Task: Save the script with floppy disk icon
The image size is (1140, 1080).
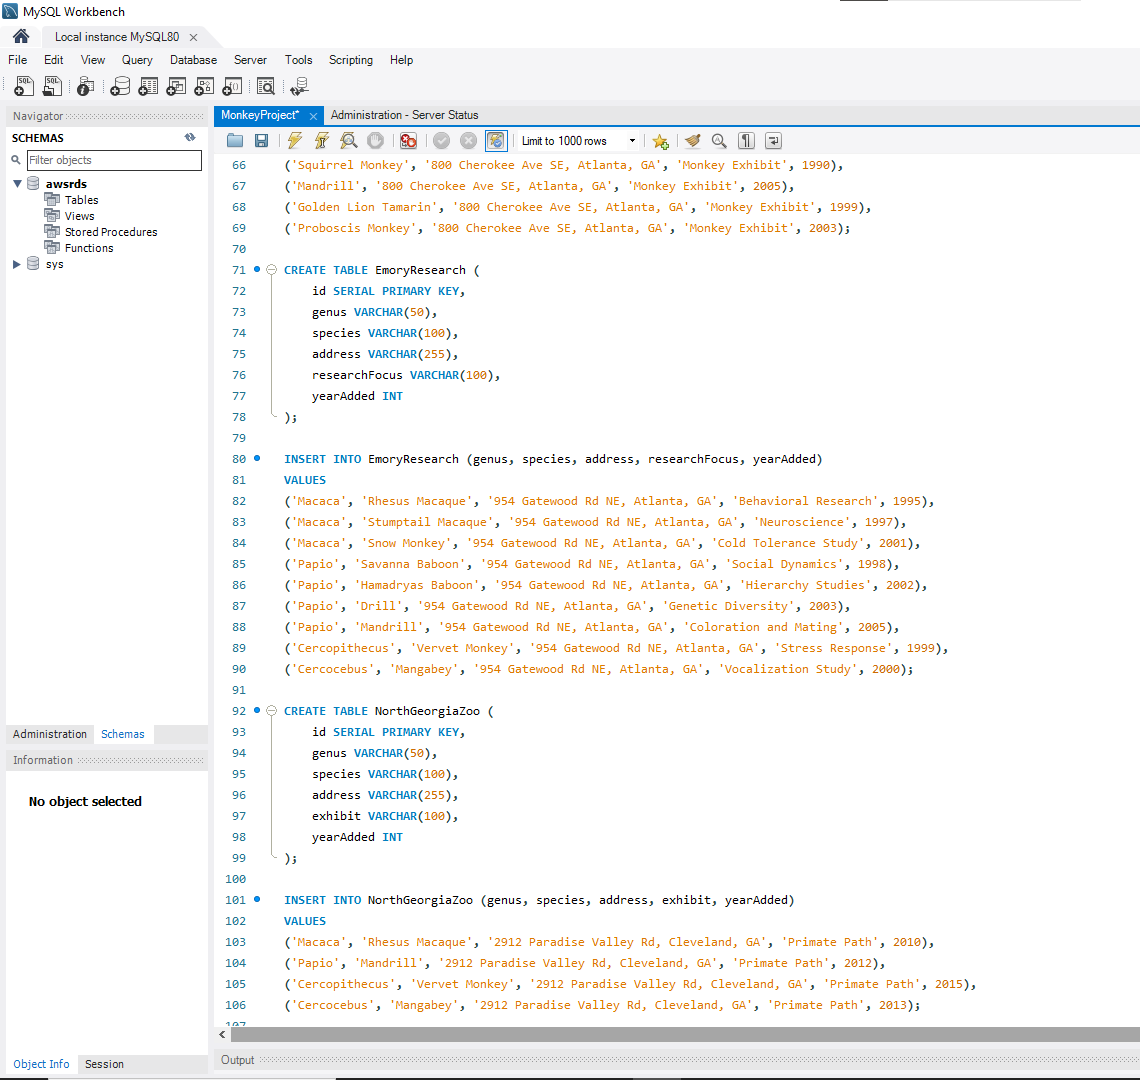Action: pos(262,140)
